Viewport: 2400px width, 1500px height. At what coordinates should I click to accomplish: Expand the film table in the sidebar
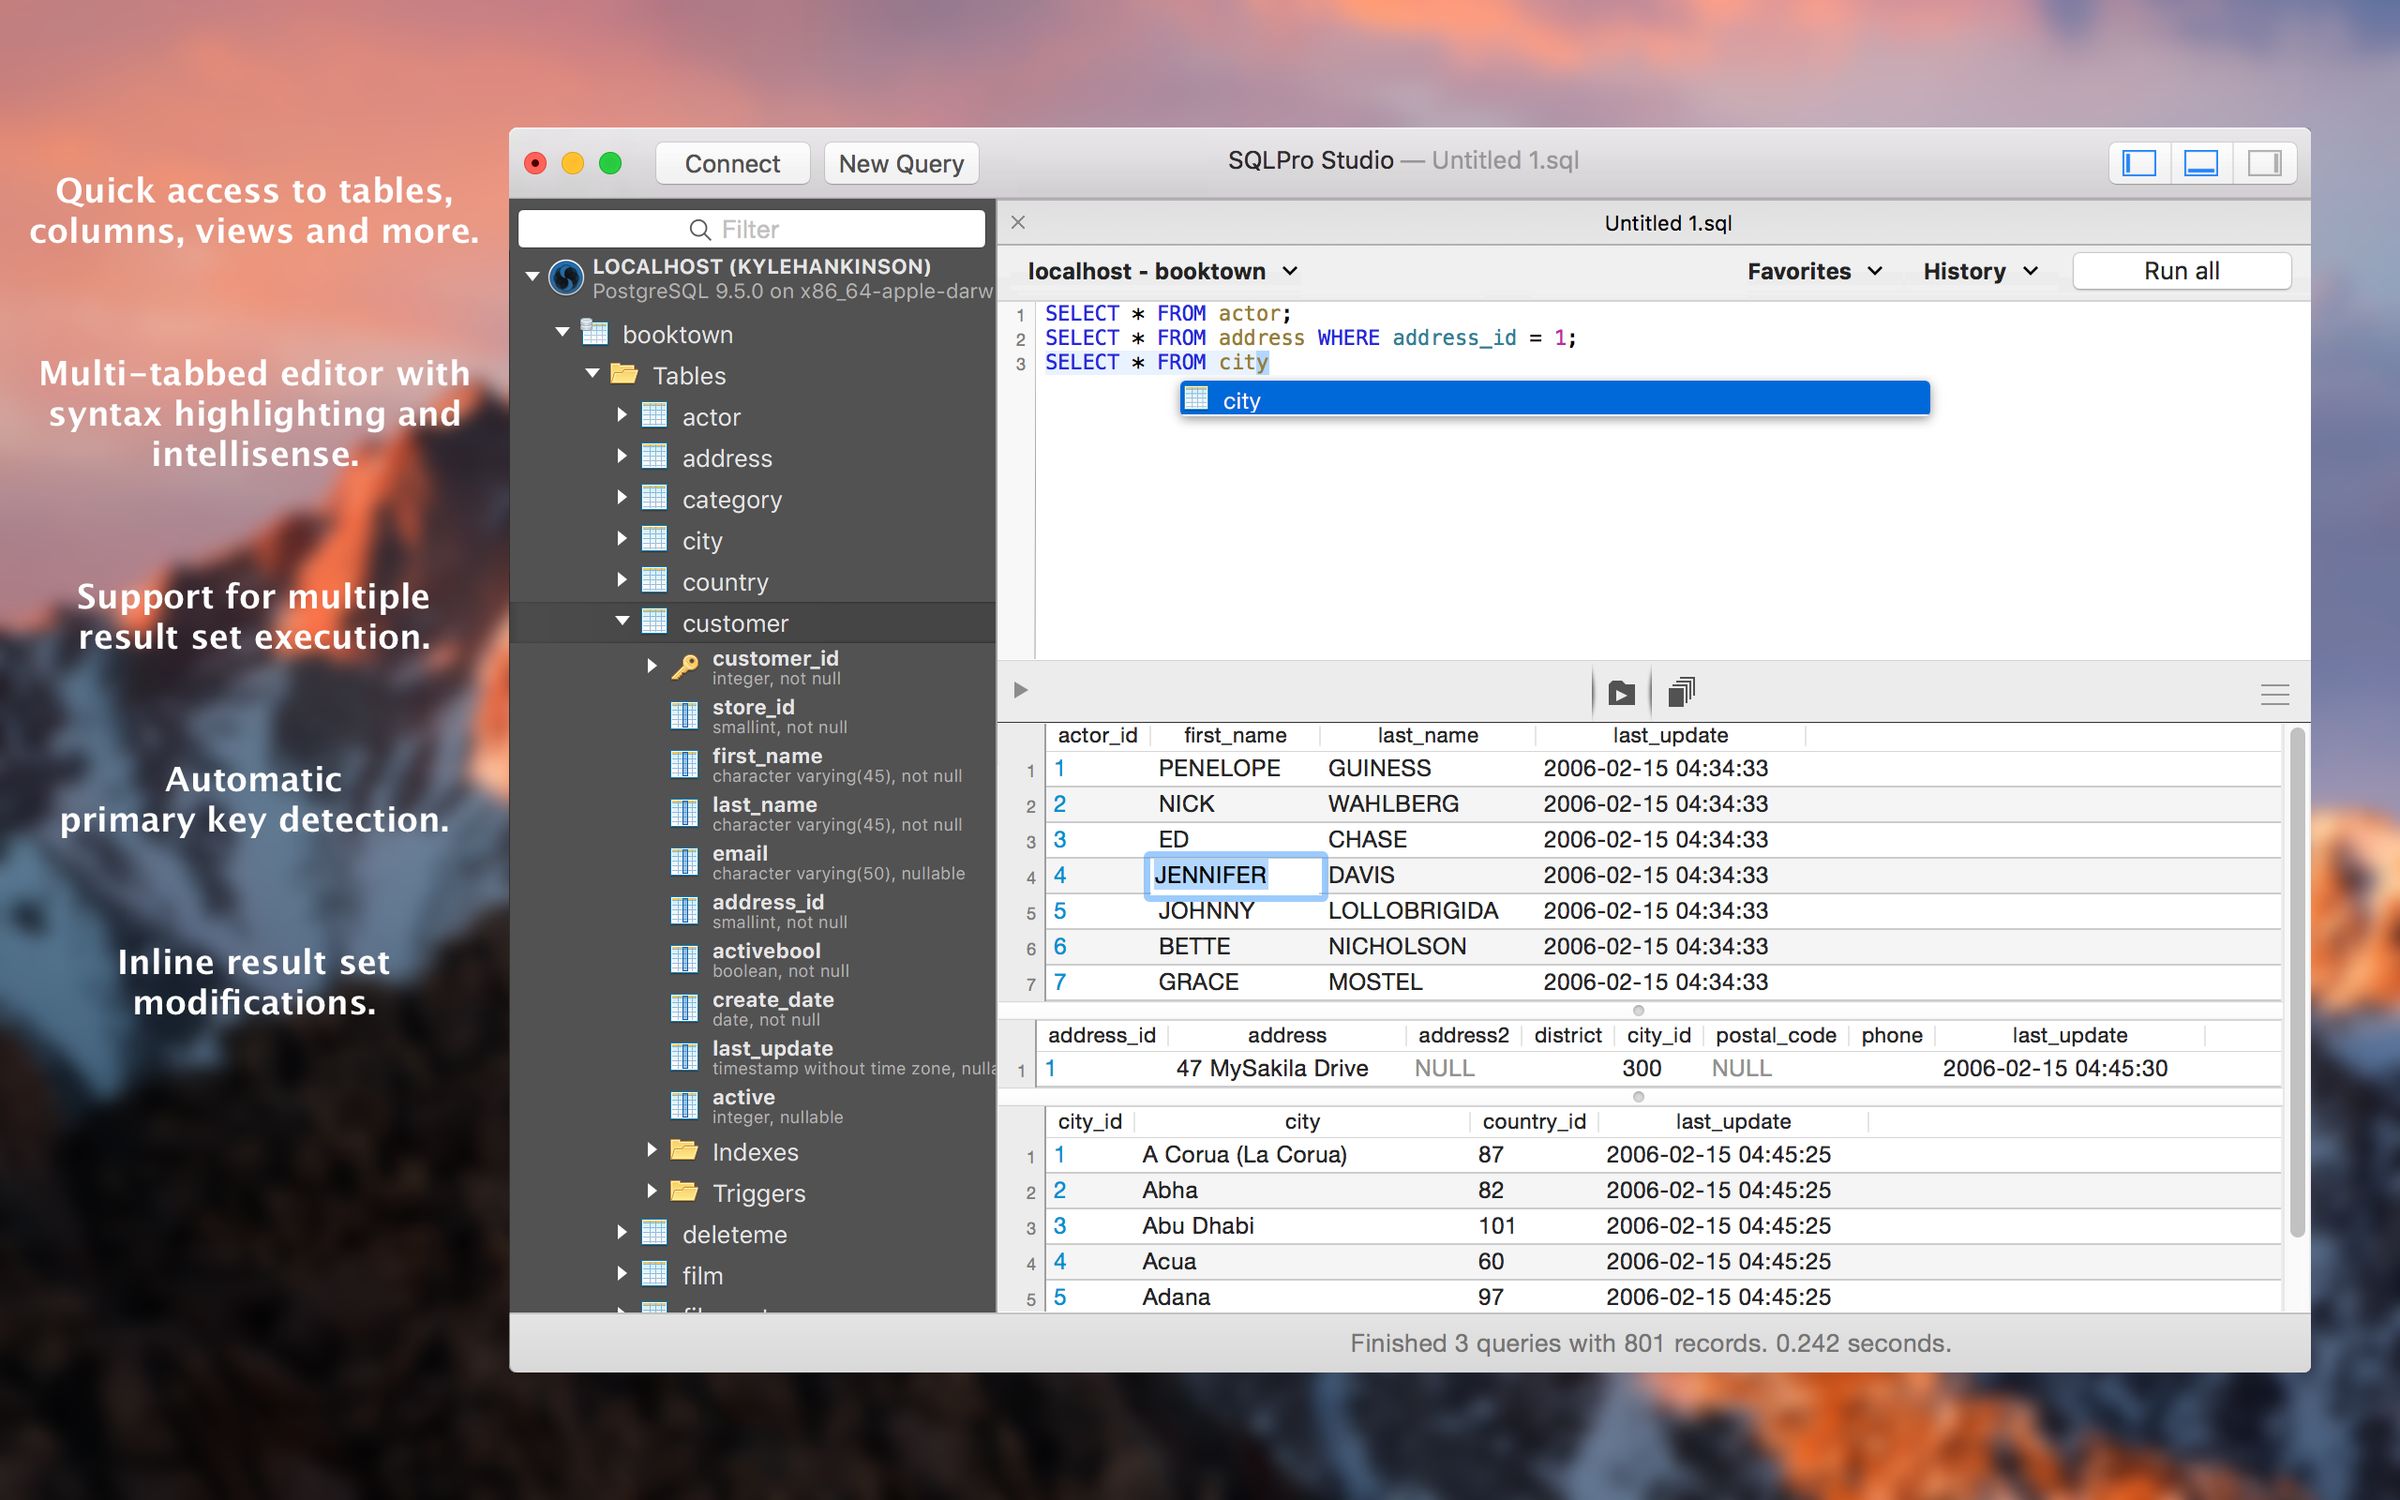tap(623, 1274)
